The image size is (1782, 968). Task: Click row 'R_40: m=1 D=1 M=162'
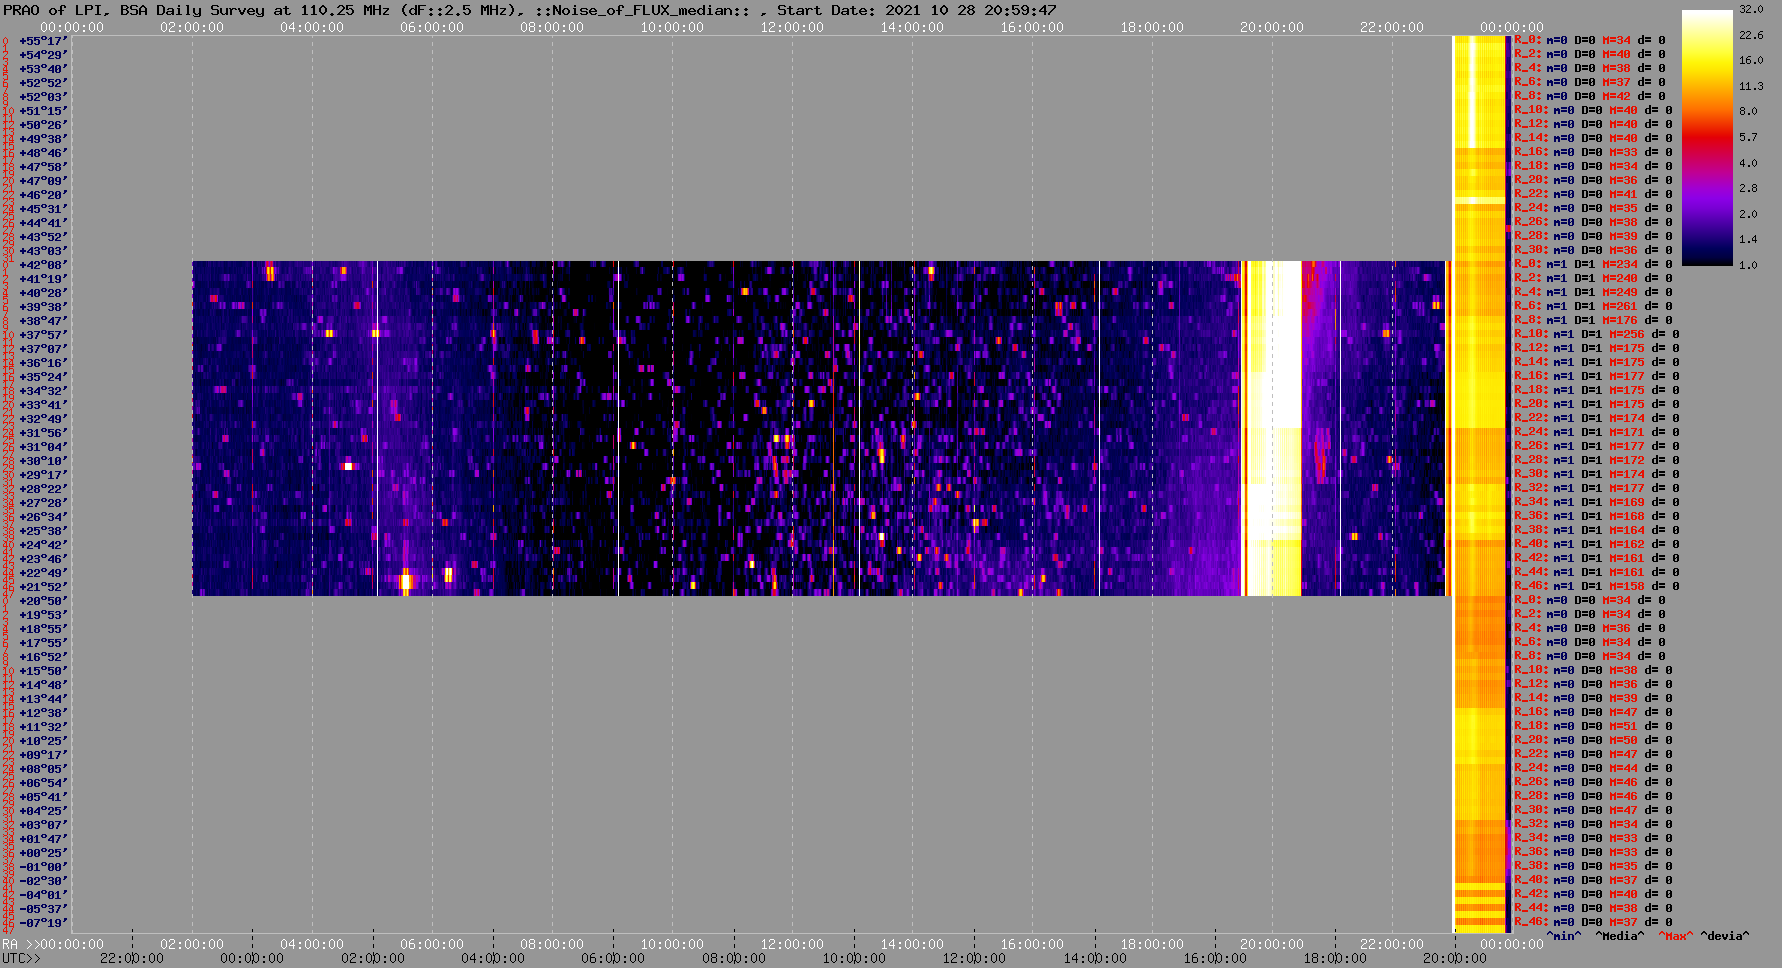[1597, 544]
